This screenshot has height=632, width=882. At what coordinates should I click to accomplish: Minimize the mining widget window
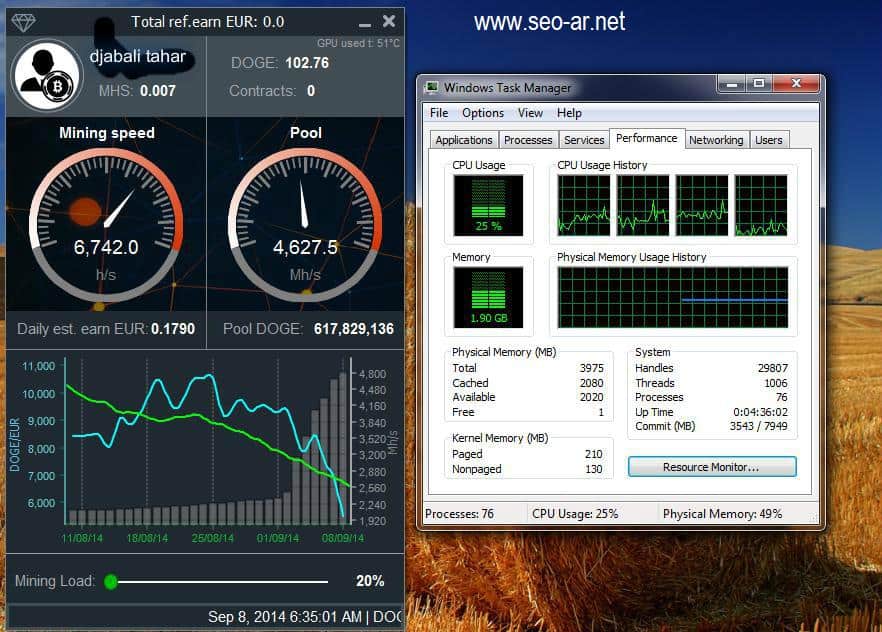[x=365, y=24]
